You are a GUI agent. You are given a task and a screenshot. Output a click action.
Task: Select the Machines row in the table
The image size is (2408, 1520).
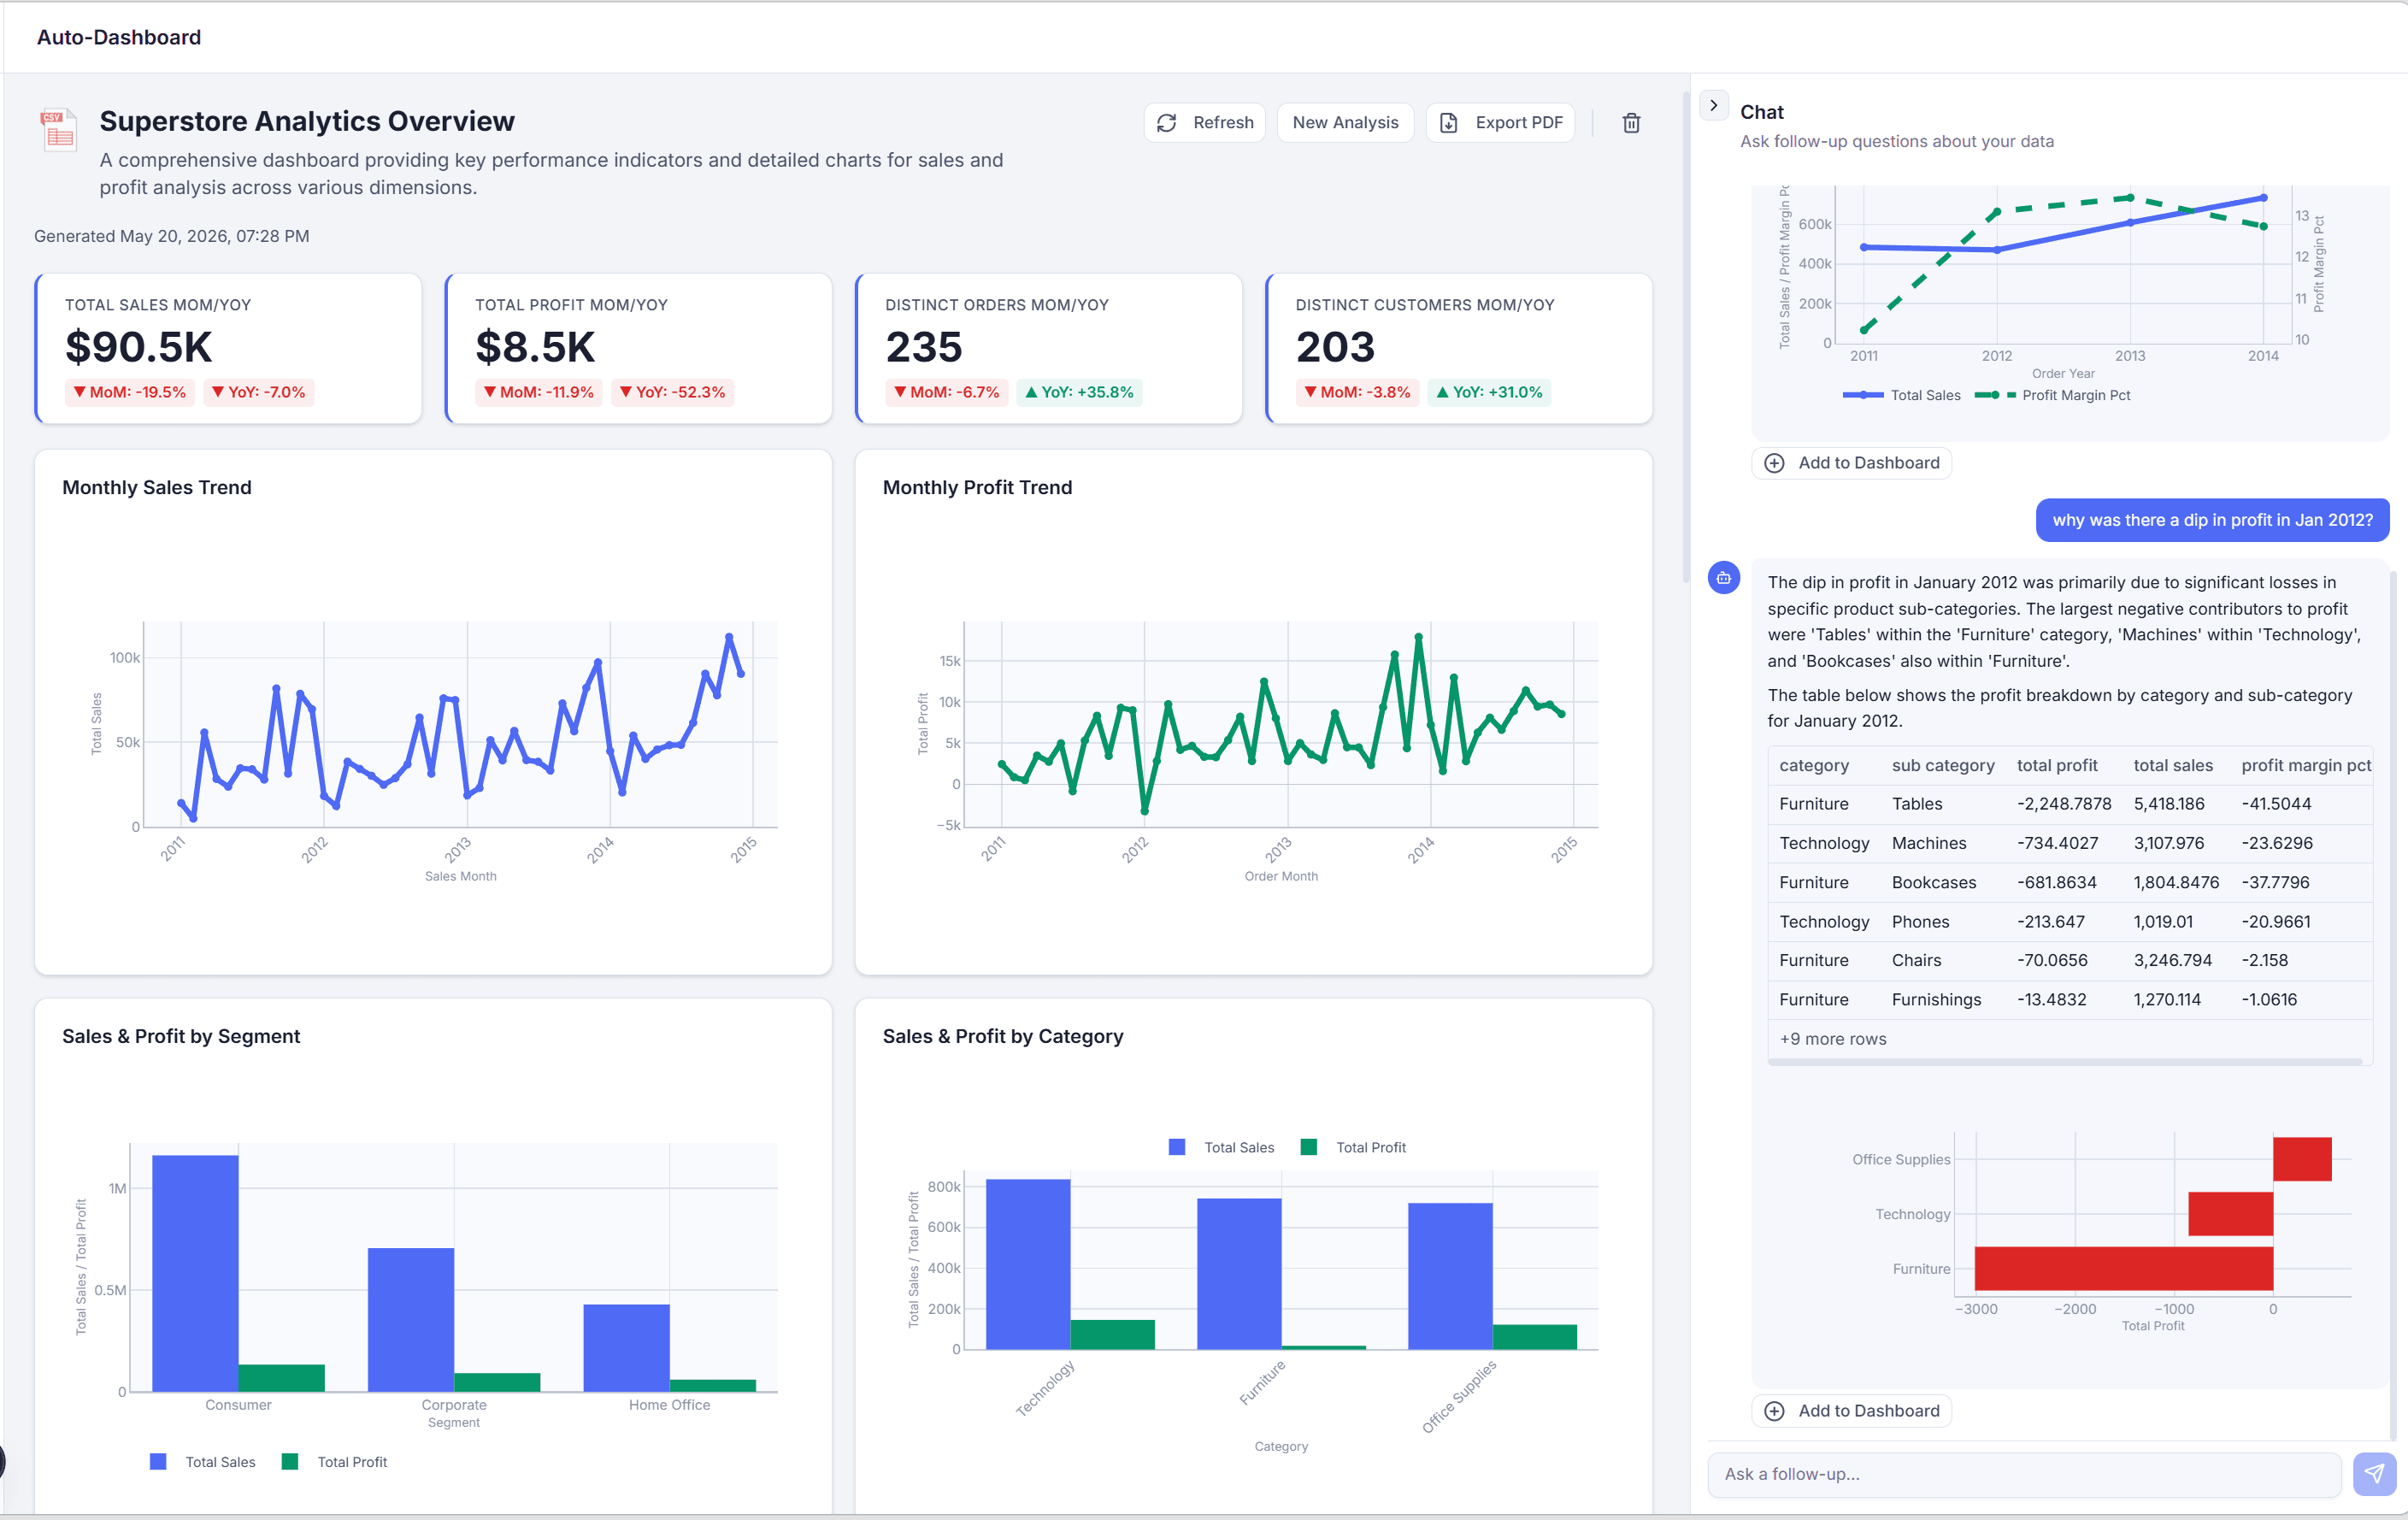pos(2069,843)
